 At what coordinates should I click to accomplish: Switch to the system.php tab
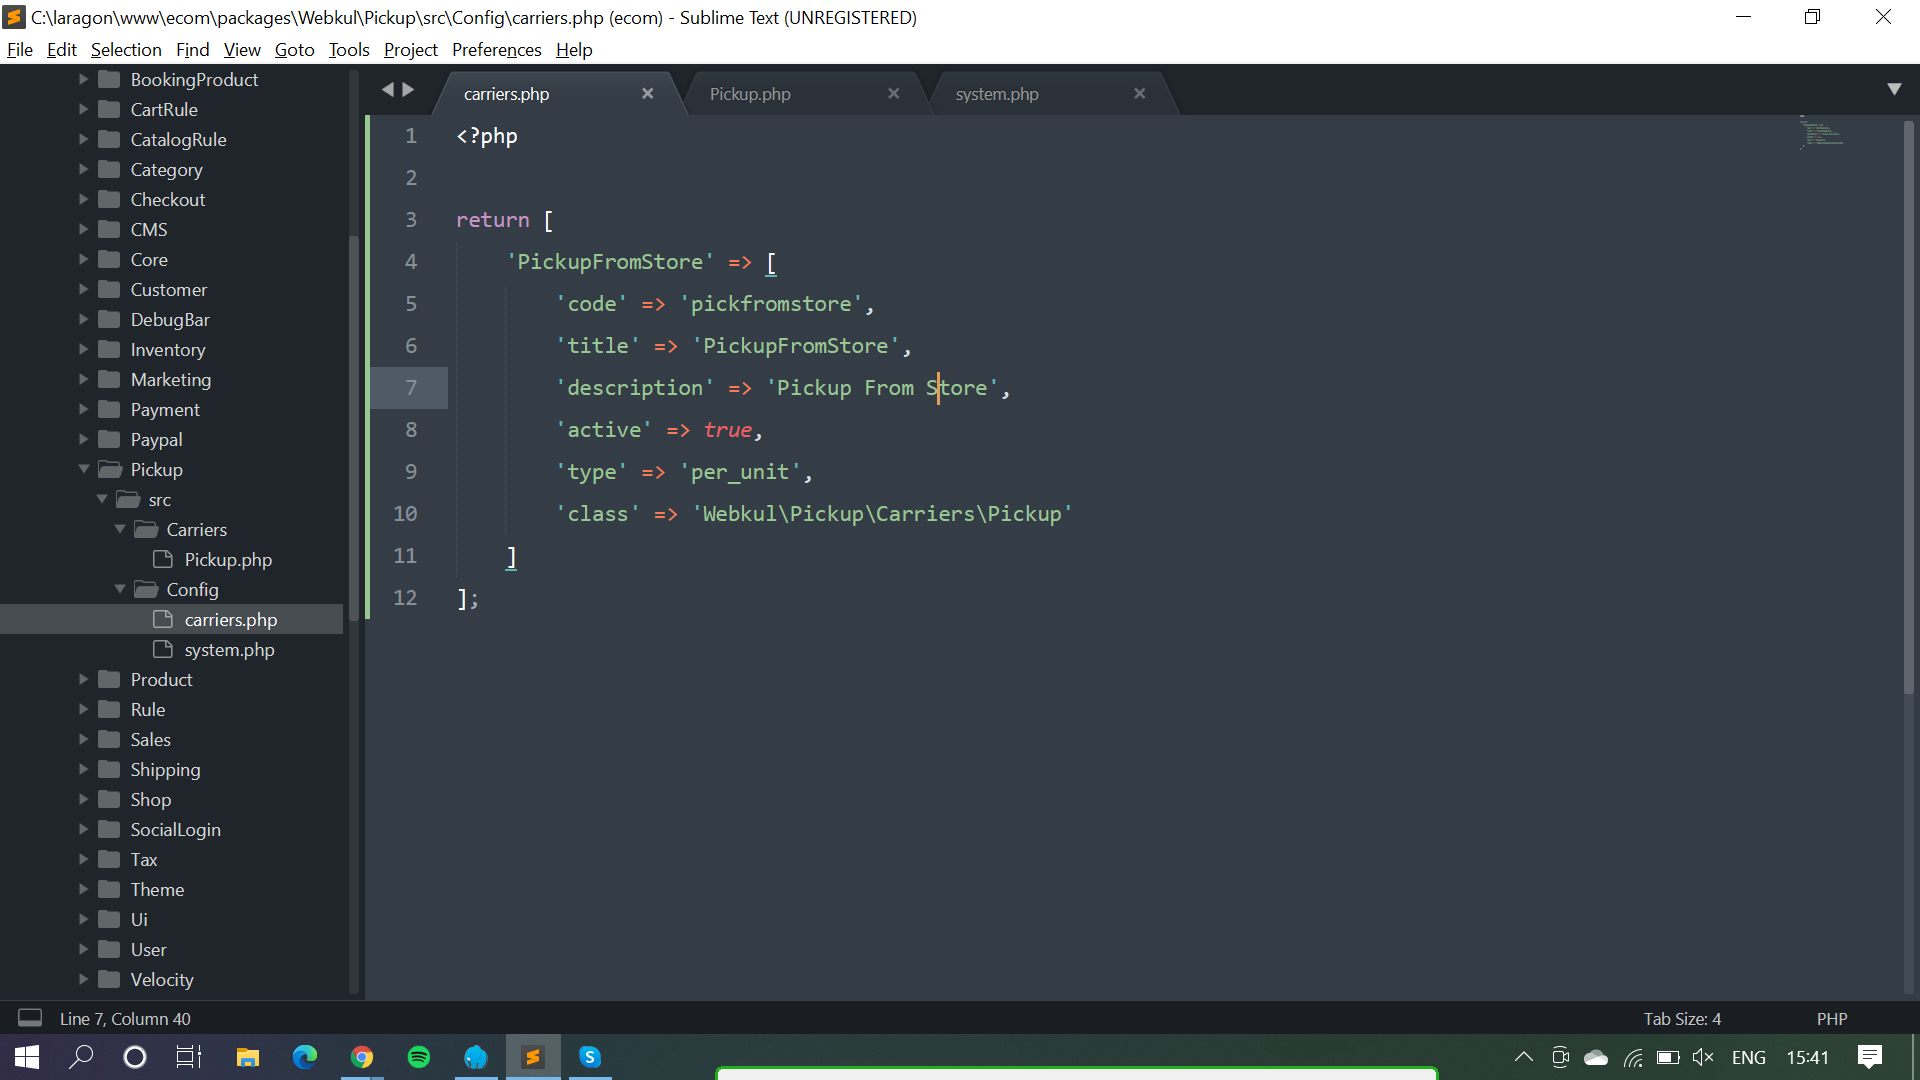tap(996, 93)
